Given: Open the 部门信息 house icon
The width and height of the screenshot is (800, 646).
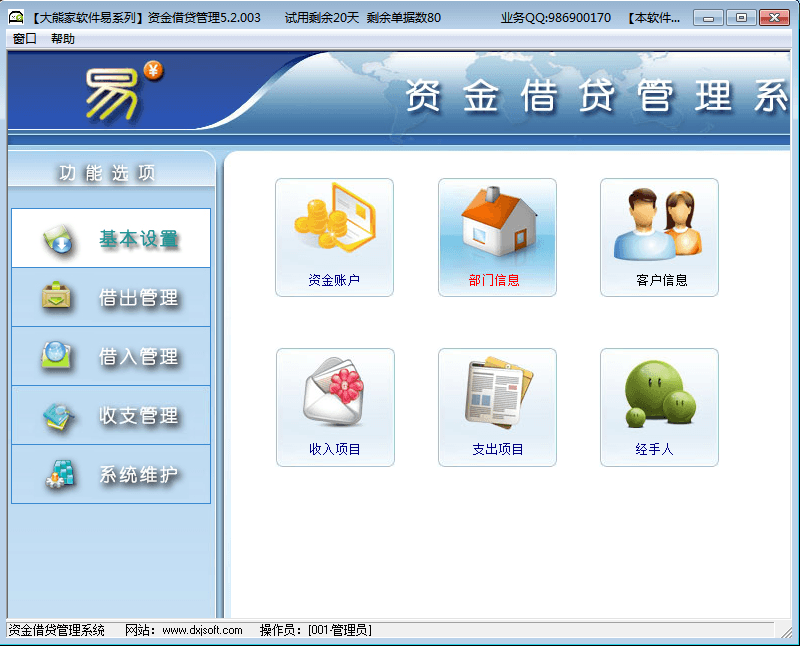Looking at the screenshot, I should click(x=497, y=223).
